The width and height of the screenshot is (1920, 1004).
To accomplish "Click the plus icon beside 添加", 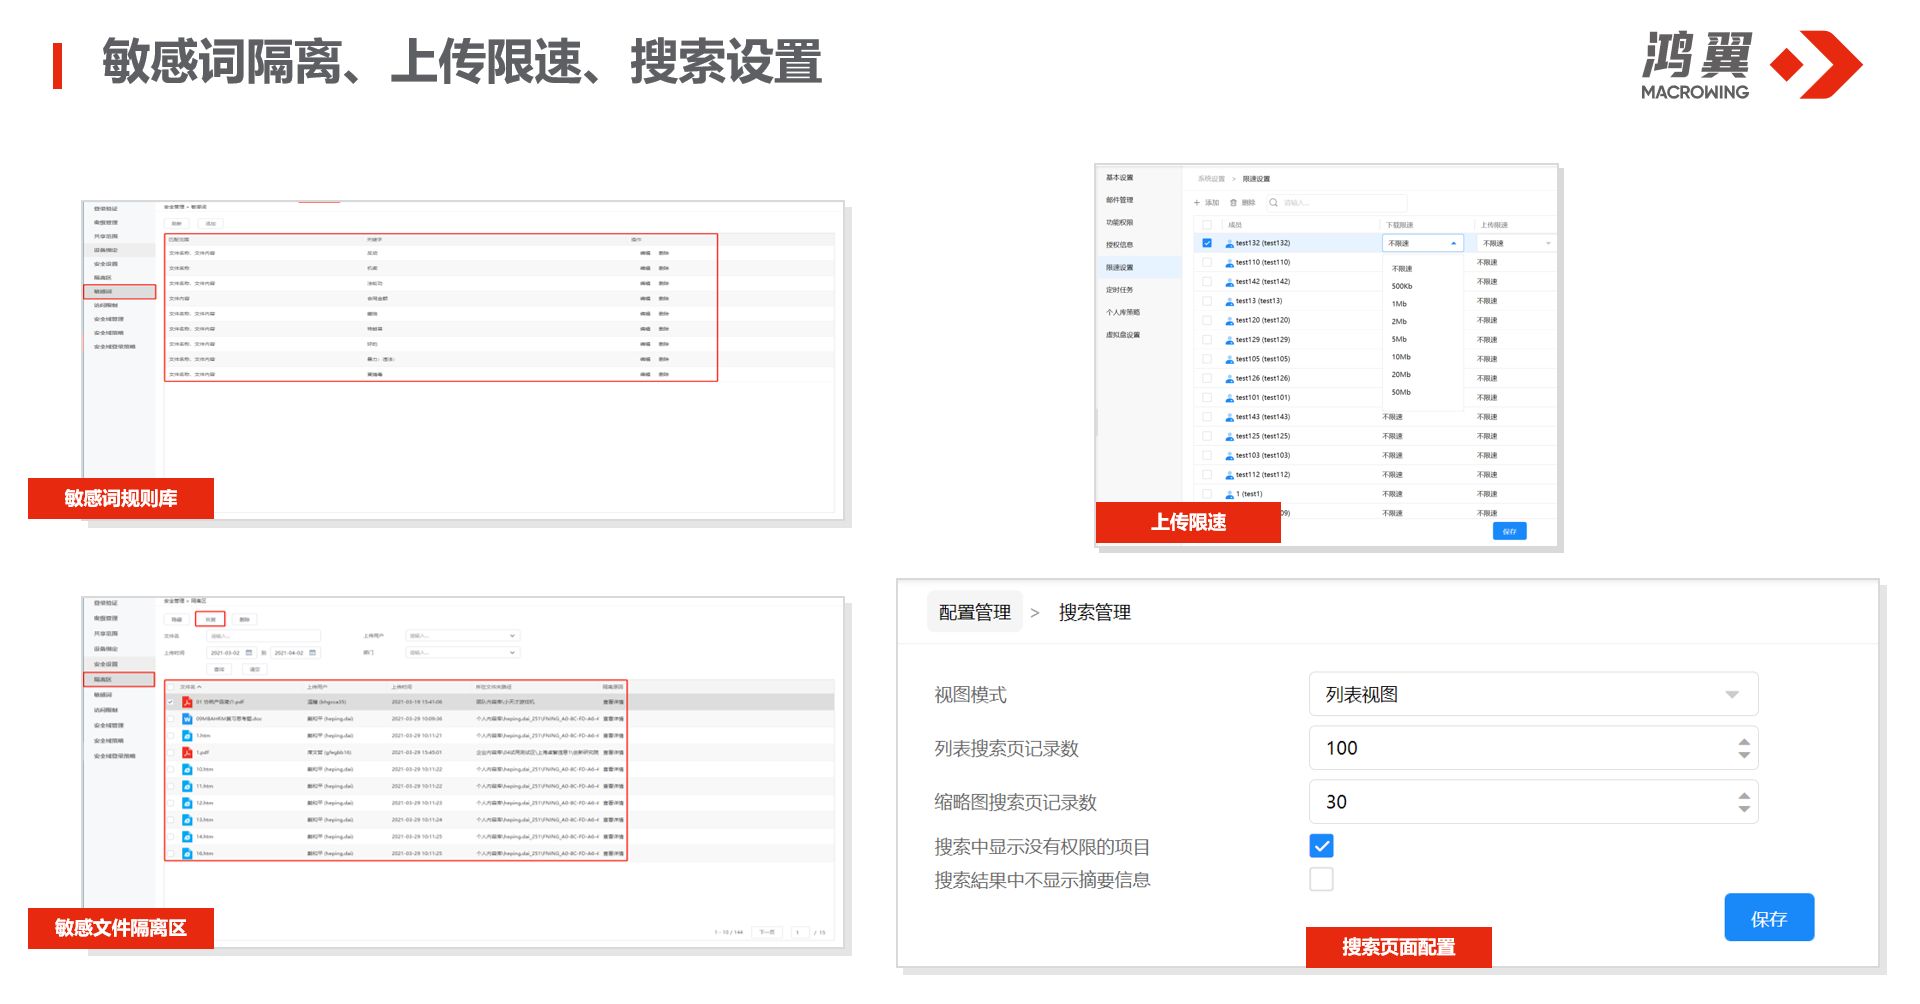I will coord(1197,203).
